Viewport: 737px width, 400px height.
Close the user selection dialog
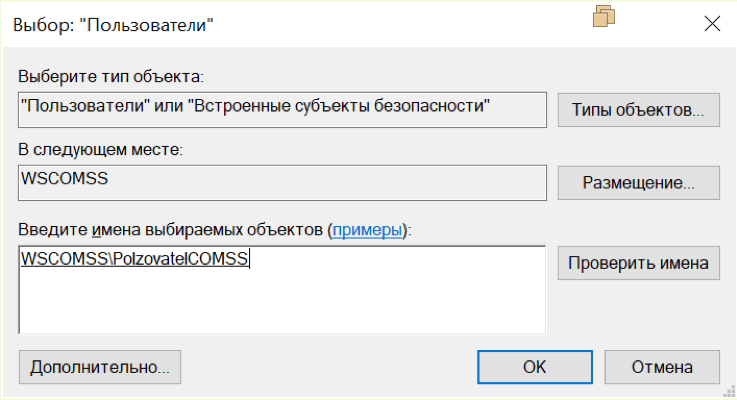(712, 22)
